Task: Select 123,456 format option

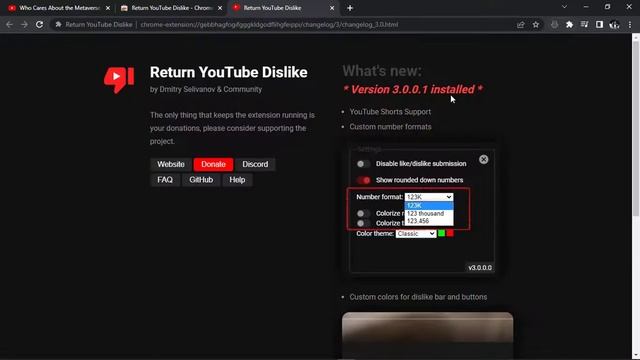Action: click(x=429, y=221)
